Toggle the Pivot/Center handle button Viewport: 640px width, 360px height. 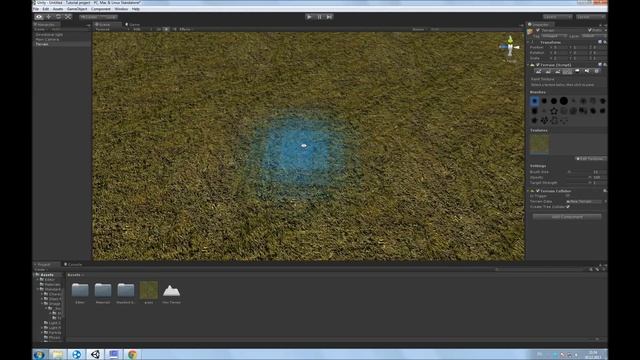tap(89, 17)
